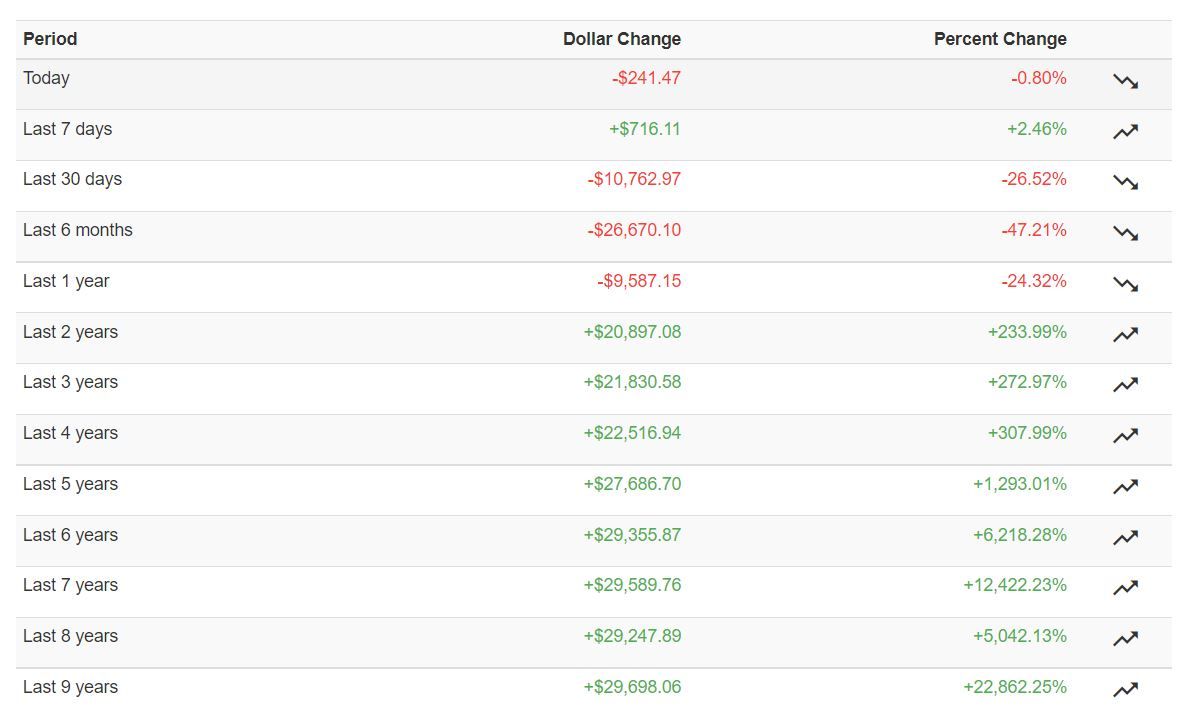Click the uptrend icon for Last 3 years
This screenshot has height=724, width=1178.
coord(1125,385)
